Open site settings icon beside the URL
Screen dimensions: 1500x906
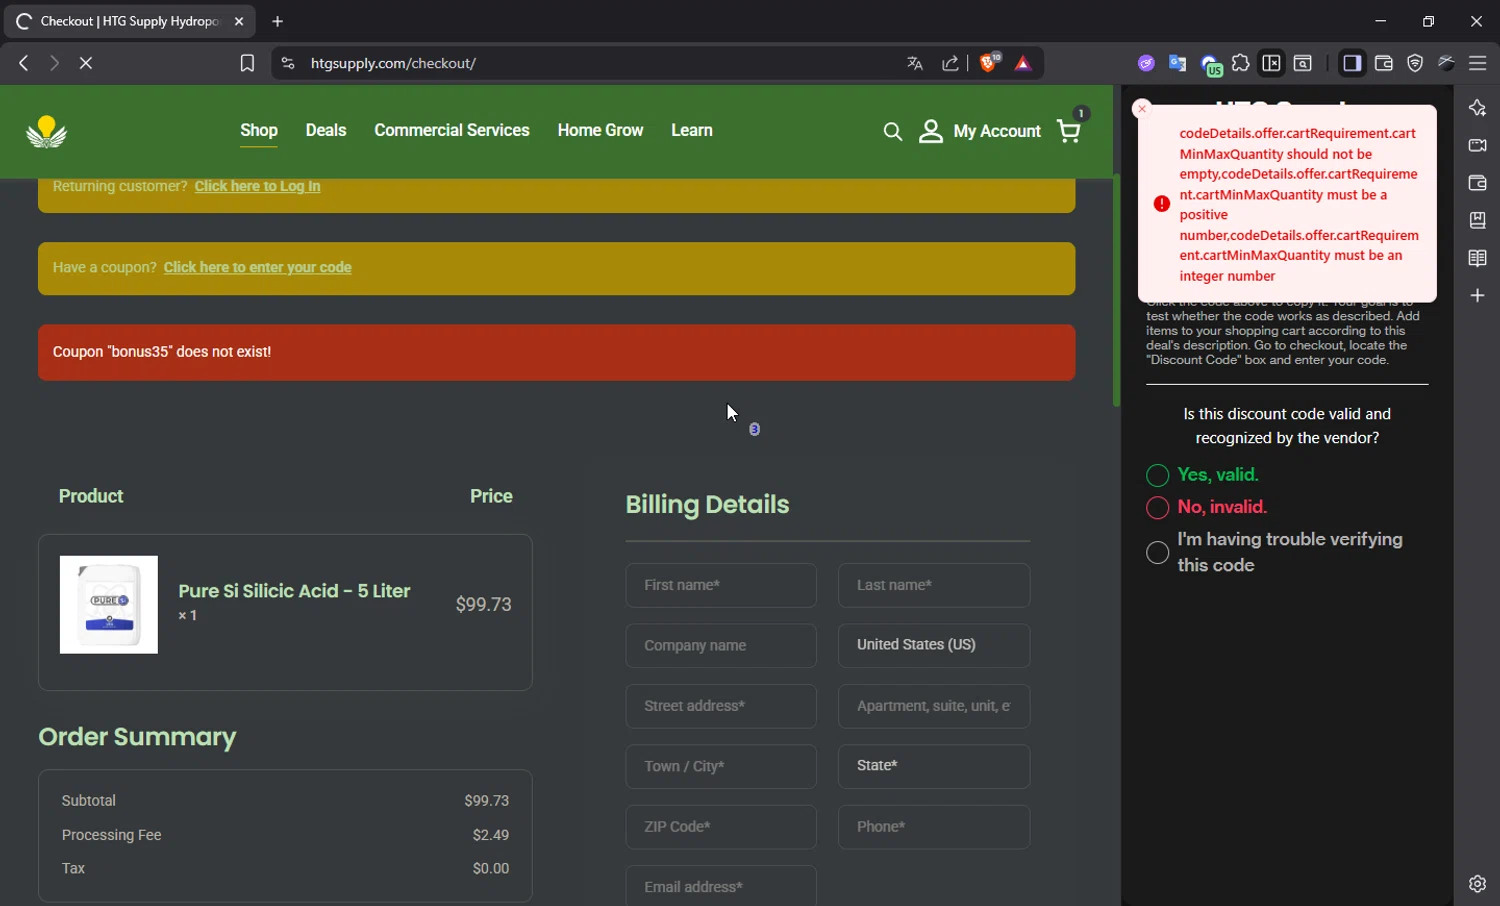pyautogui.click(x=288, y=63)
